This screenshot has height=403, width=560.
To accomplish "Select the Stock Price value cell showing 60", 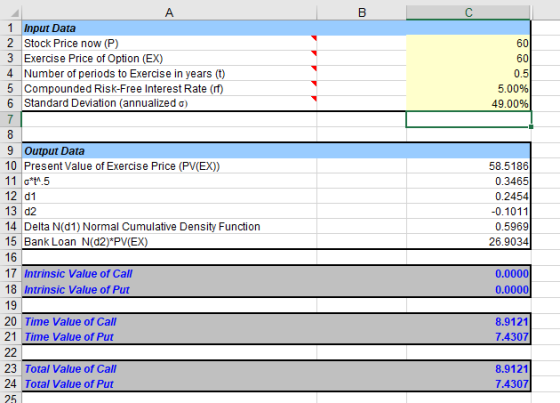I will (x=468, y=43).
